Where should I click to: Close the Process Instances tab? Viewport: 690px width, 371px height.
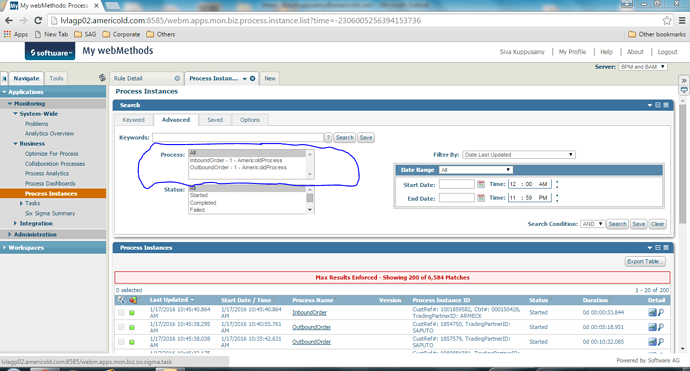(253, 78)
